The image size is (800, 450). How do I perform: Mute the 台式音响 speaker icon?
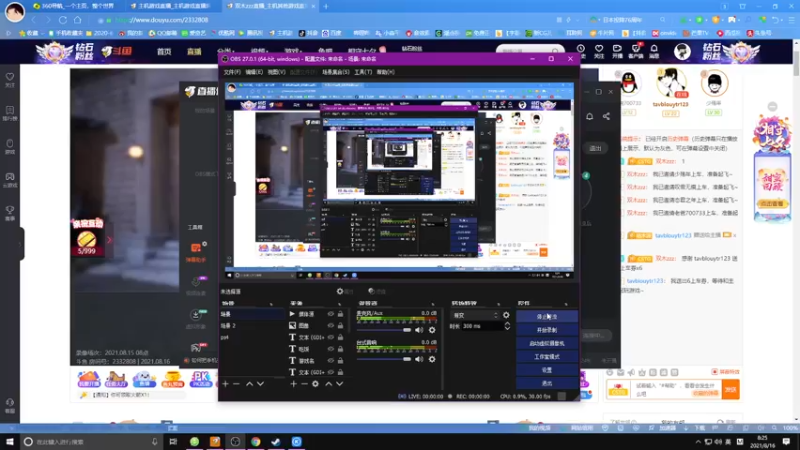point(419,359)
